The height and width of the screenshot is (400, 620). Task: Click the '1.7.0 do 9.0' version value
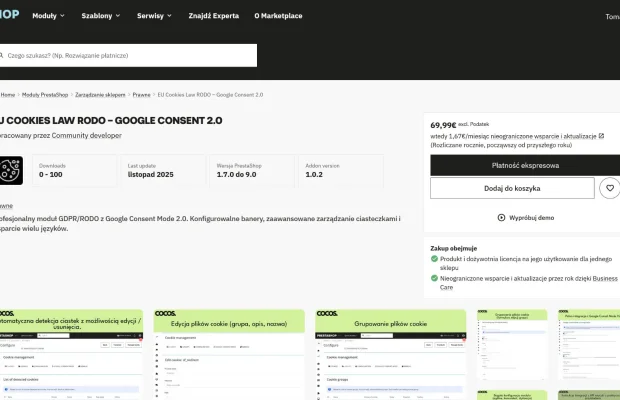tap(236, 175)
